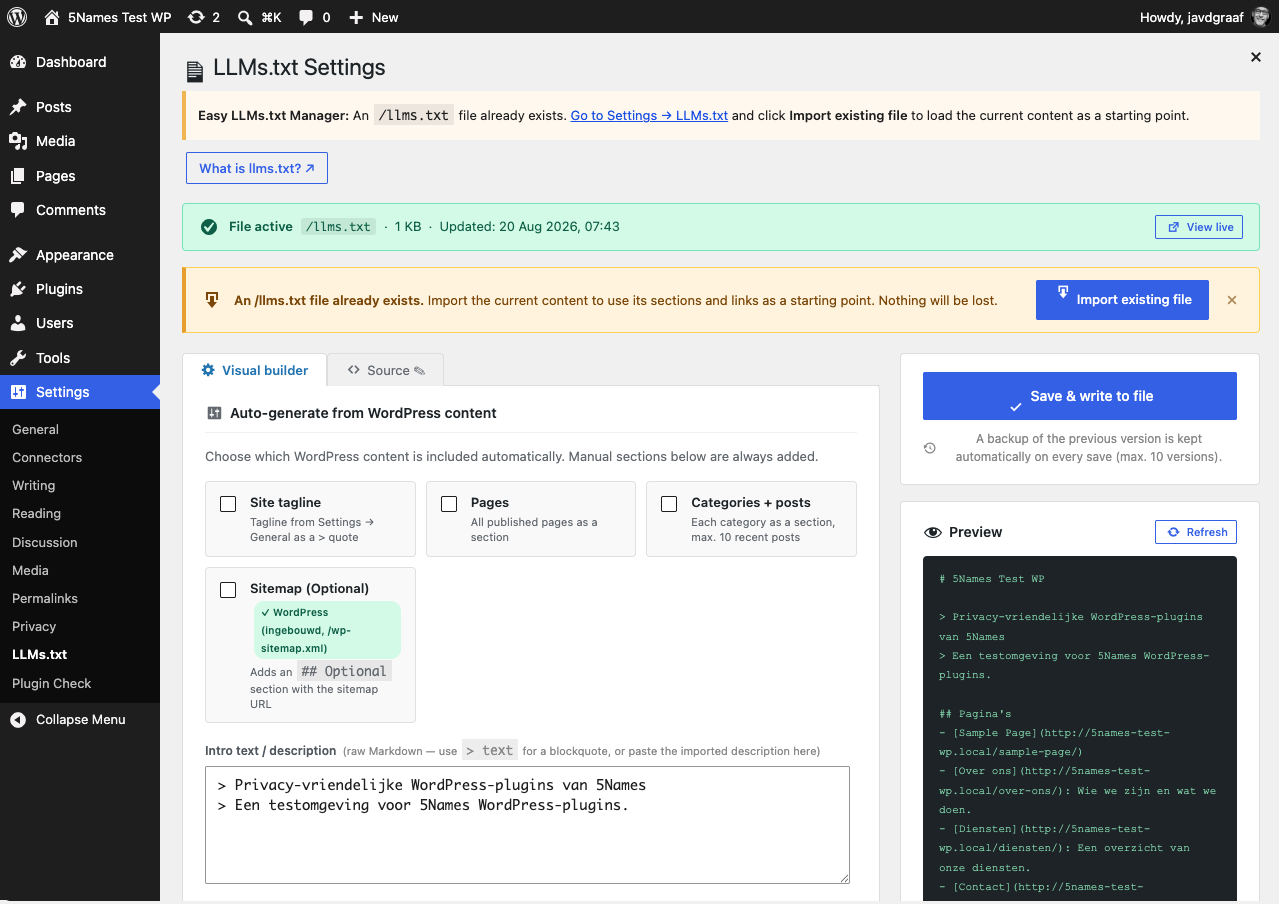Click the green File active checkmark icon
1279x904 pixels.
209,227
